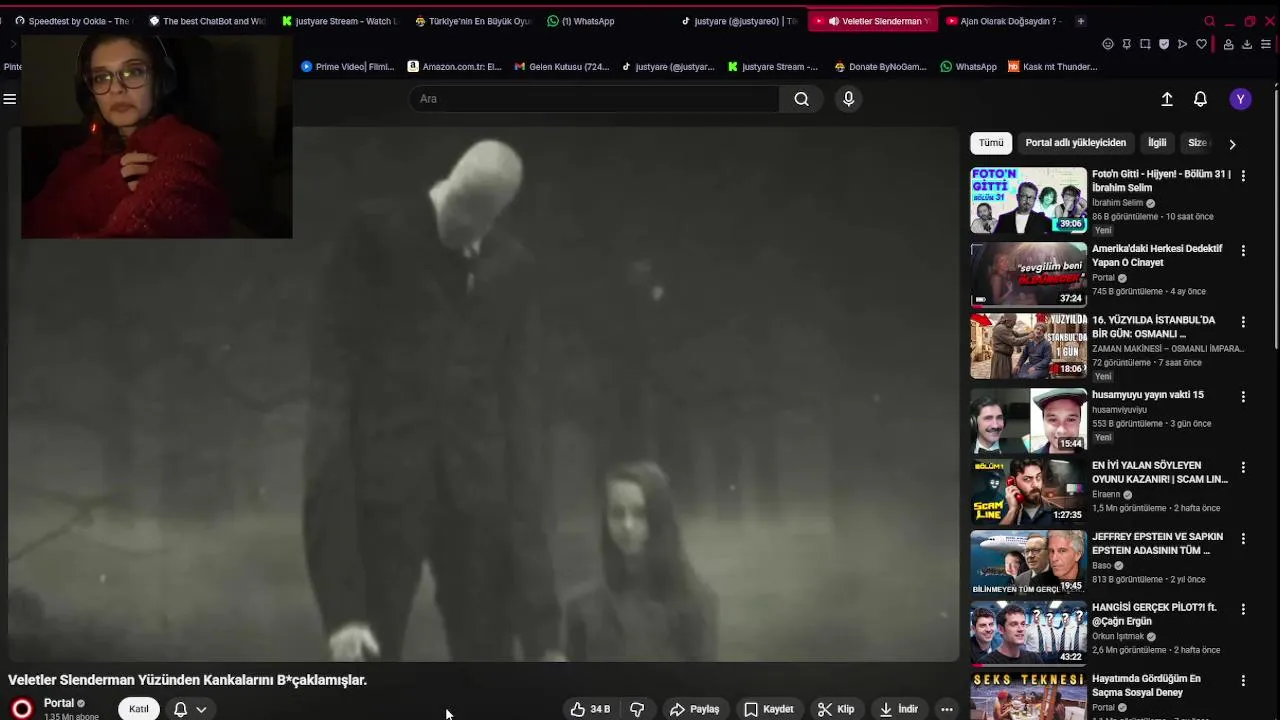Viewport: 1280px width, 720px height.
Task: Like the video showing 34 B
Action: click(590, 709)
